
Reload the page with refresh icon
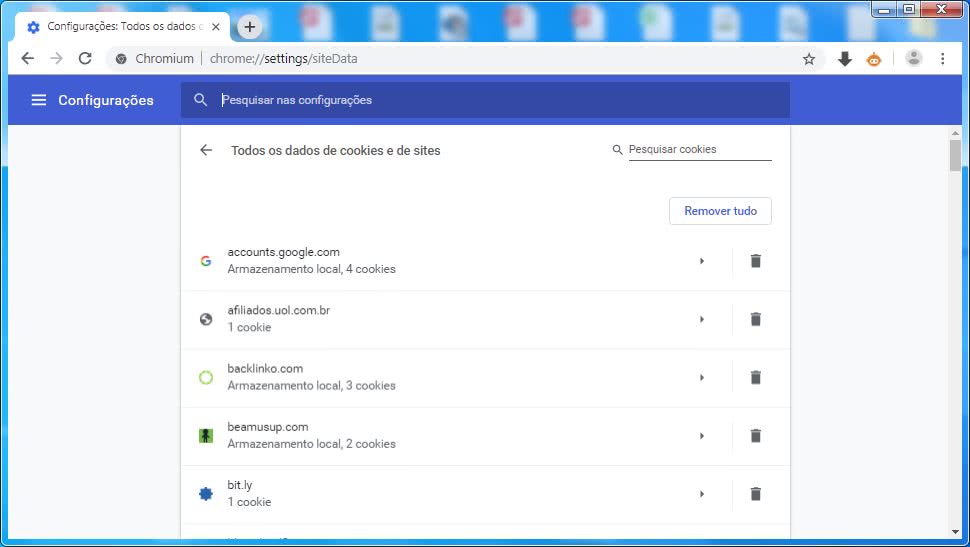pyautogui.click(x=85, y=58)
